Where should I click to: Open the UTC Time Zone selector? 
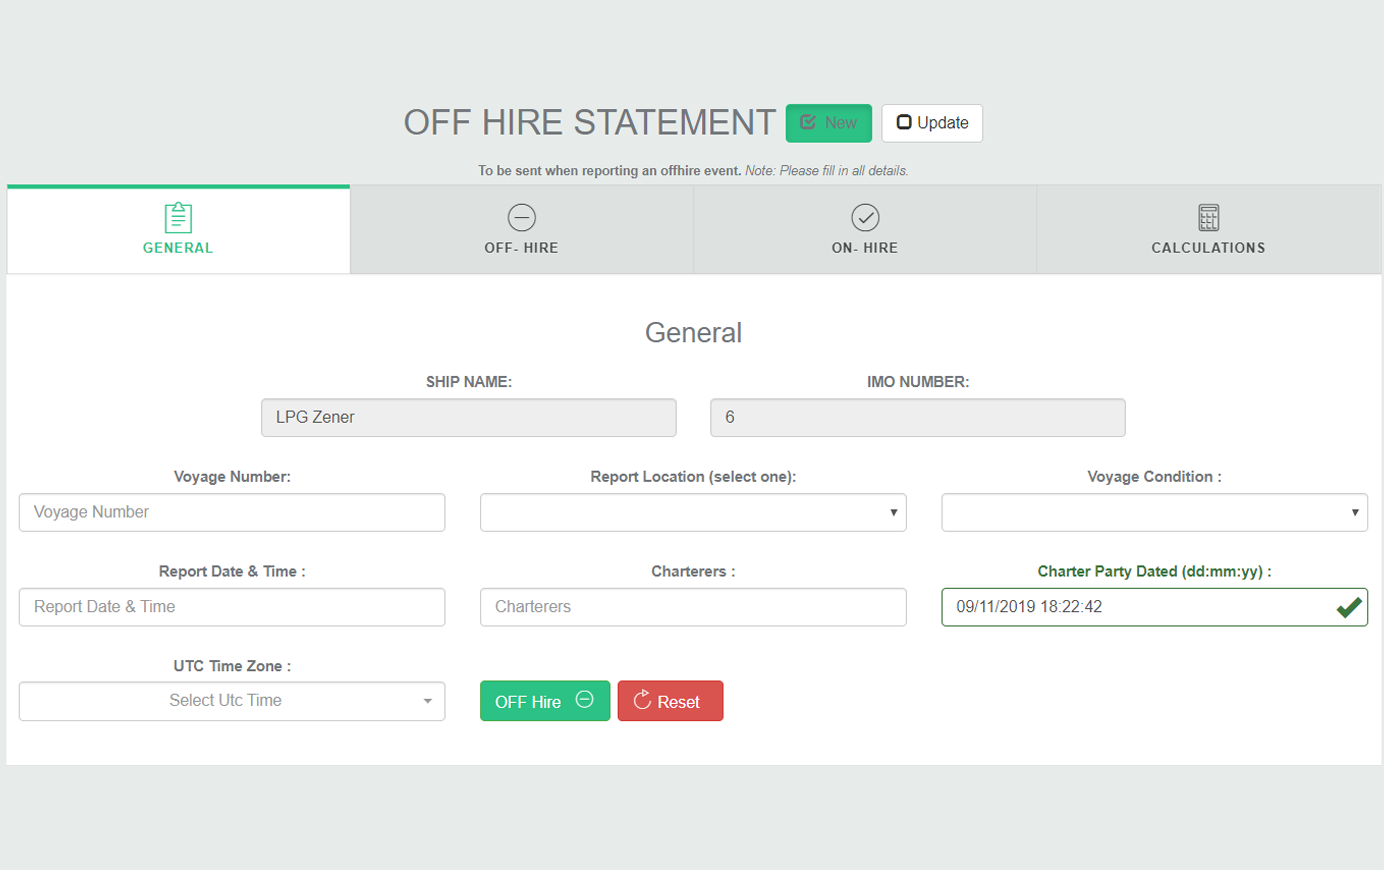232,701
